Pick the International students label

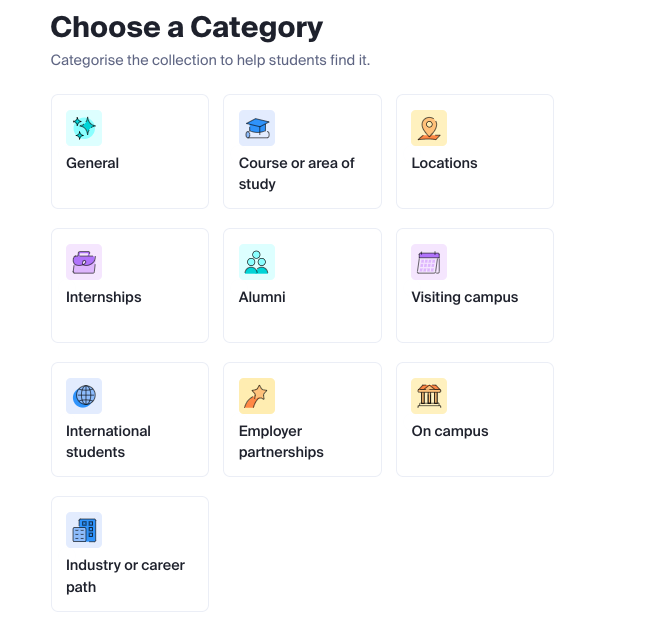click(108, 442)
